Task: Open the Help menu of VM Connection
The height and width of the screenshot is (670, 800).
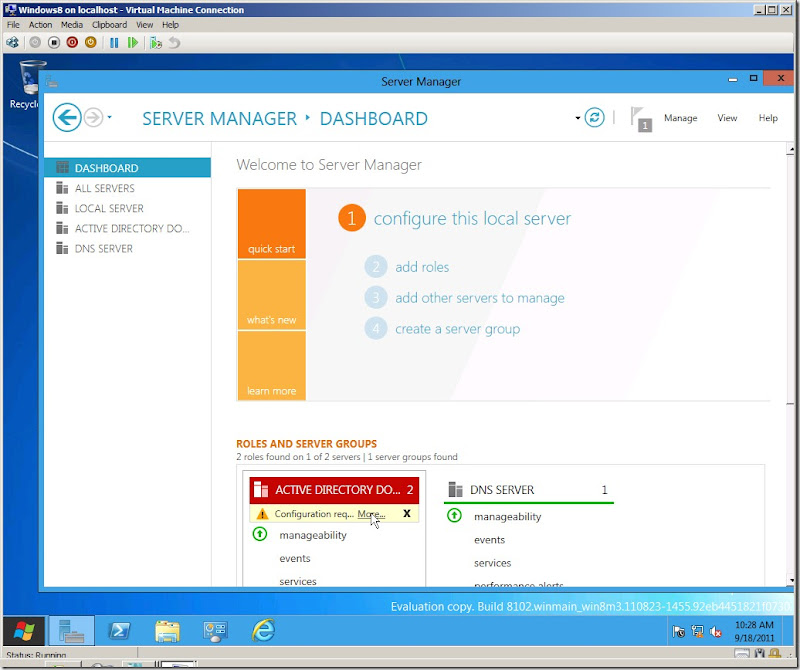Action: point(170,24)
